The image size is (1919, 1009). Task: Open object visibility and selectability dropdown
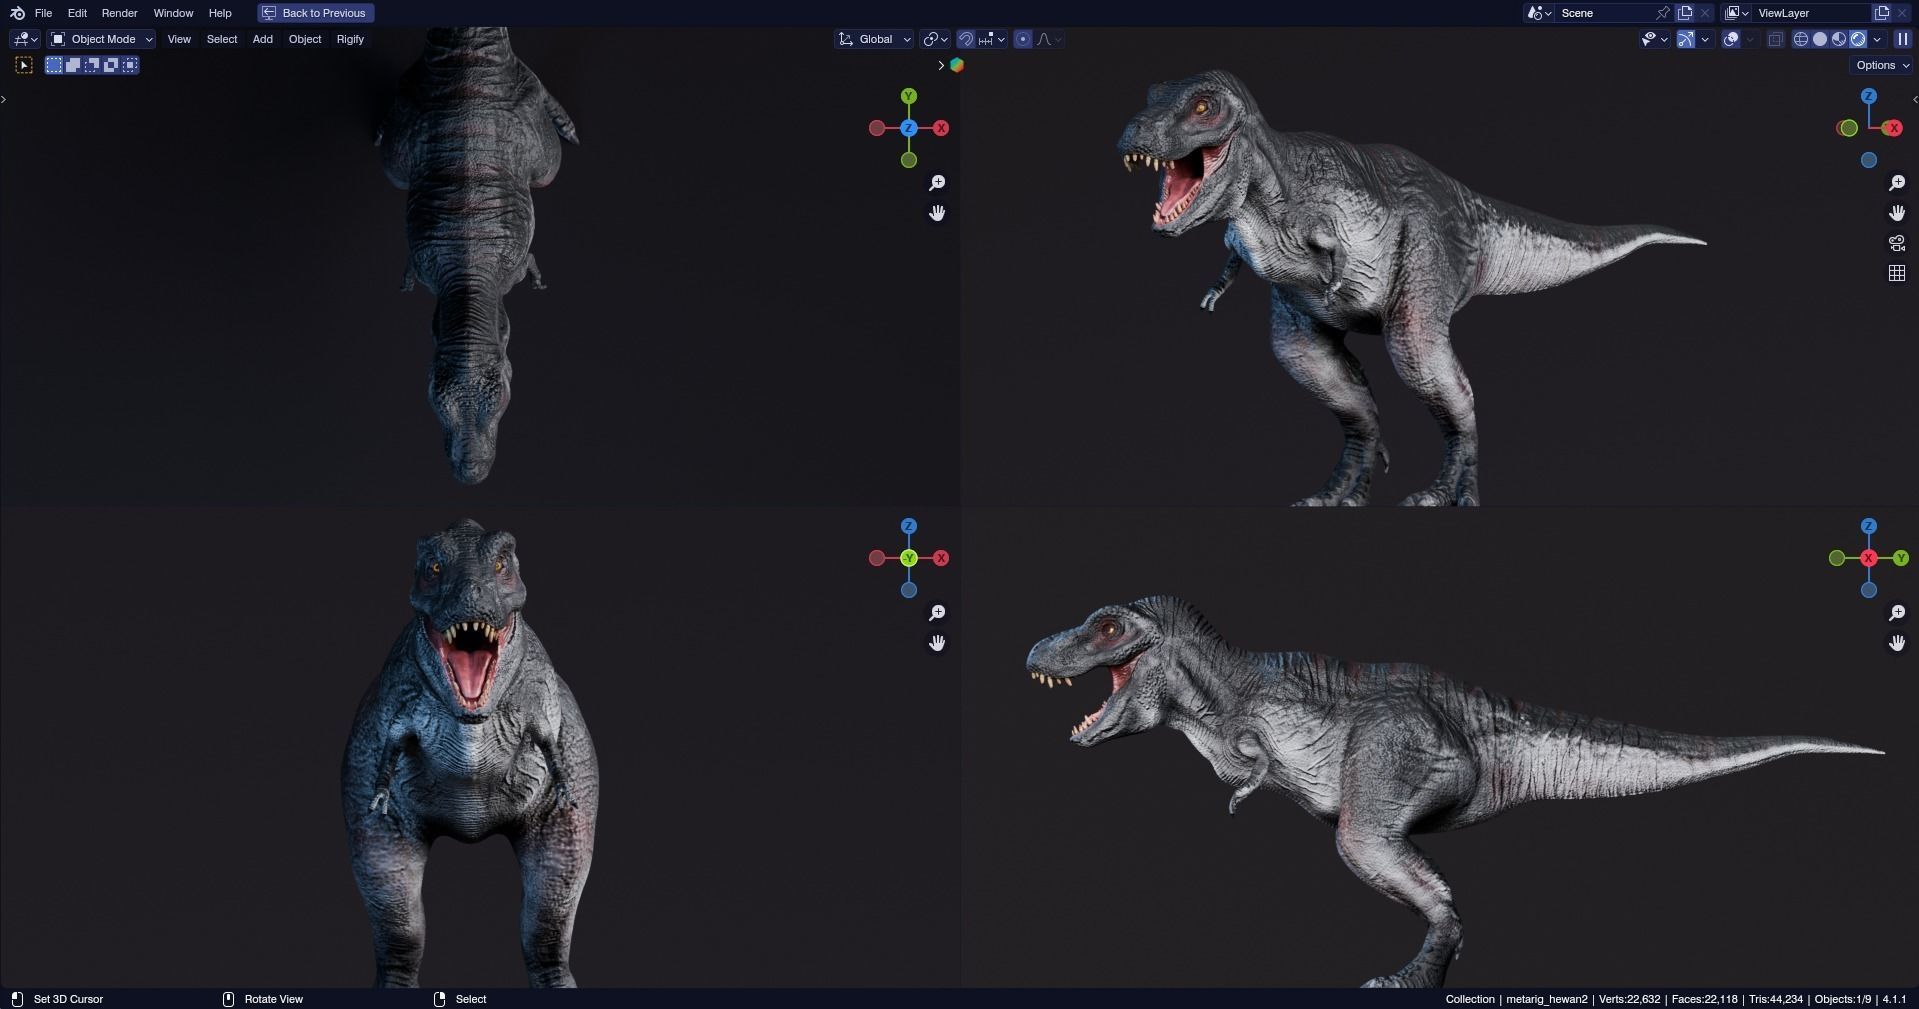click(x=1655, y=39)
